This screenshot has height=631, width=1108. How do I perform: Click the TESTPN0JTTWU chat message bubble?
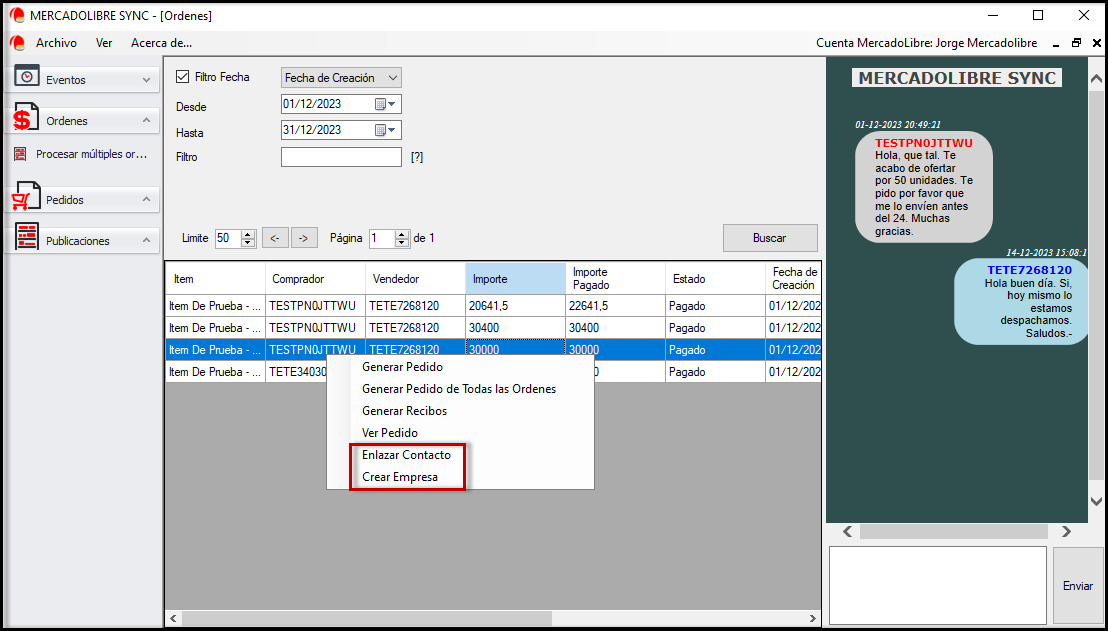pos(924,187)
